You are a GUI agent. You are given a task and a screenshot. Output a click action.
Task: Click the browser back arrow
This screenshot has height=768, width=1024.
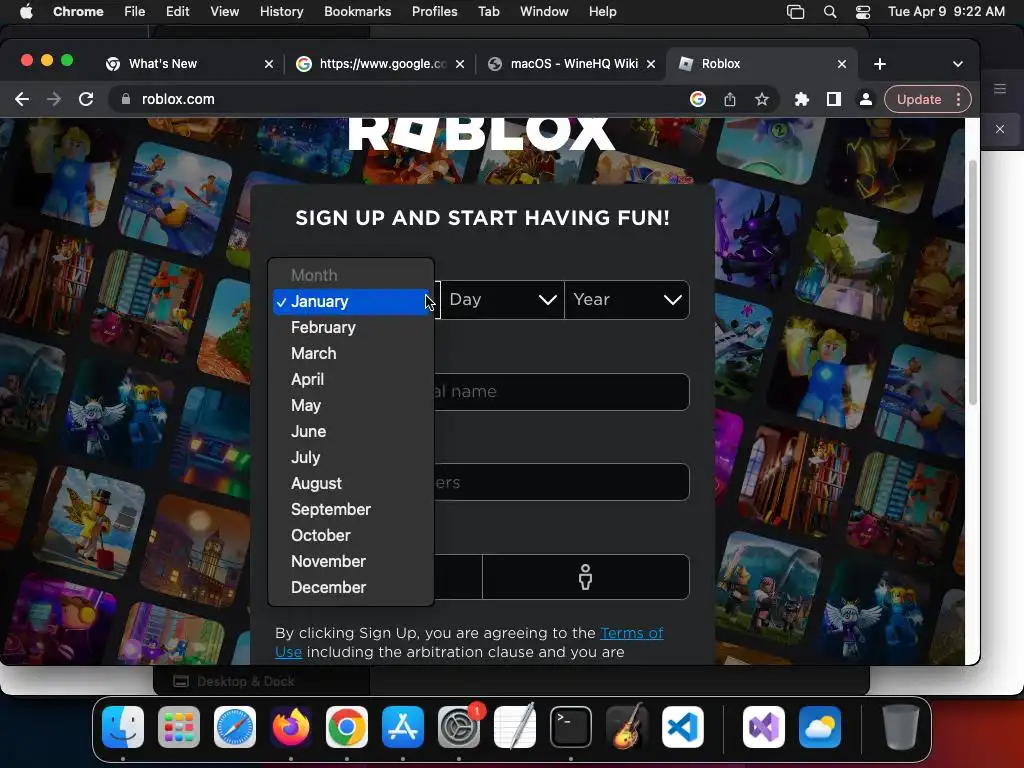(22, 99)
